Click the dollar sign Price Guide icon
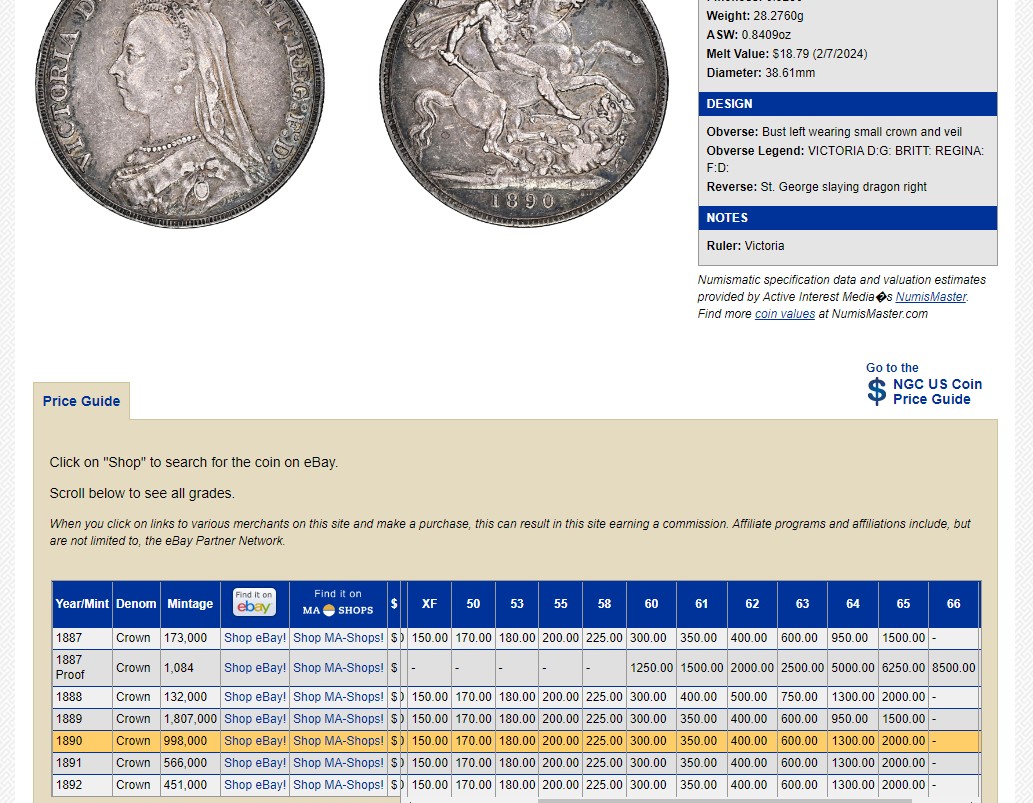 877,391
